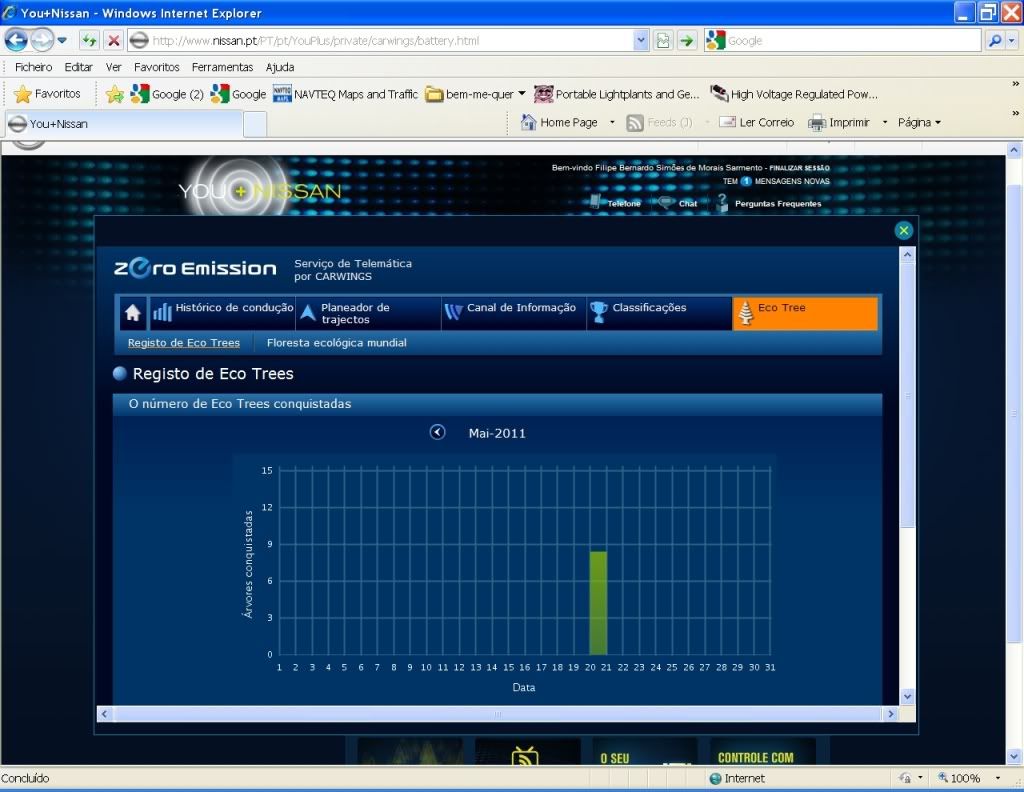Open the Ver menu
Screen dimensions: 1024x792
click(x=114, y=67)
